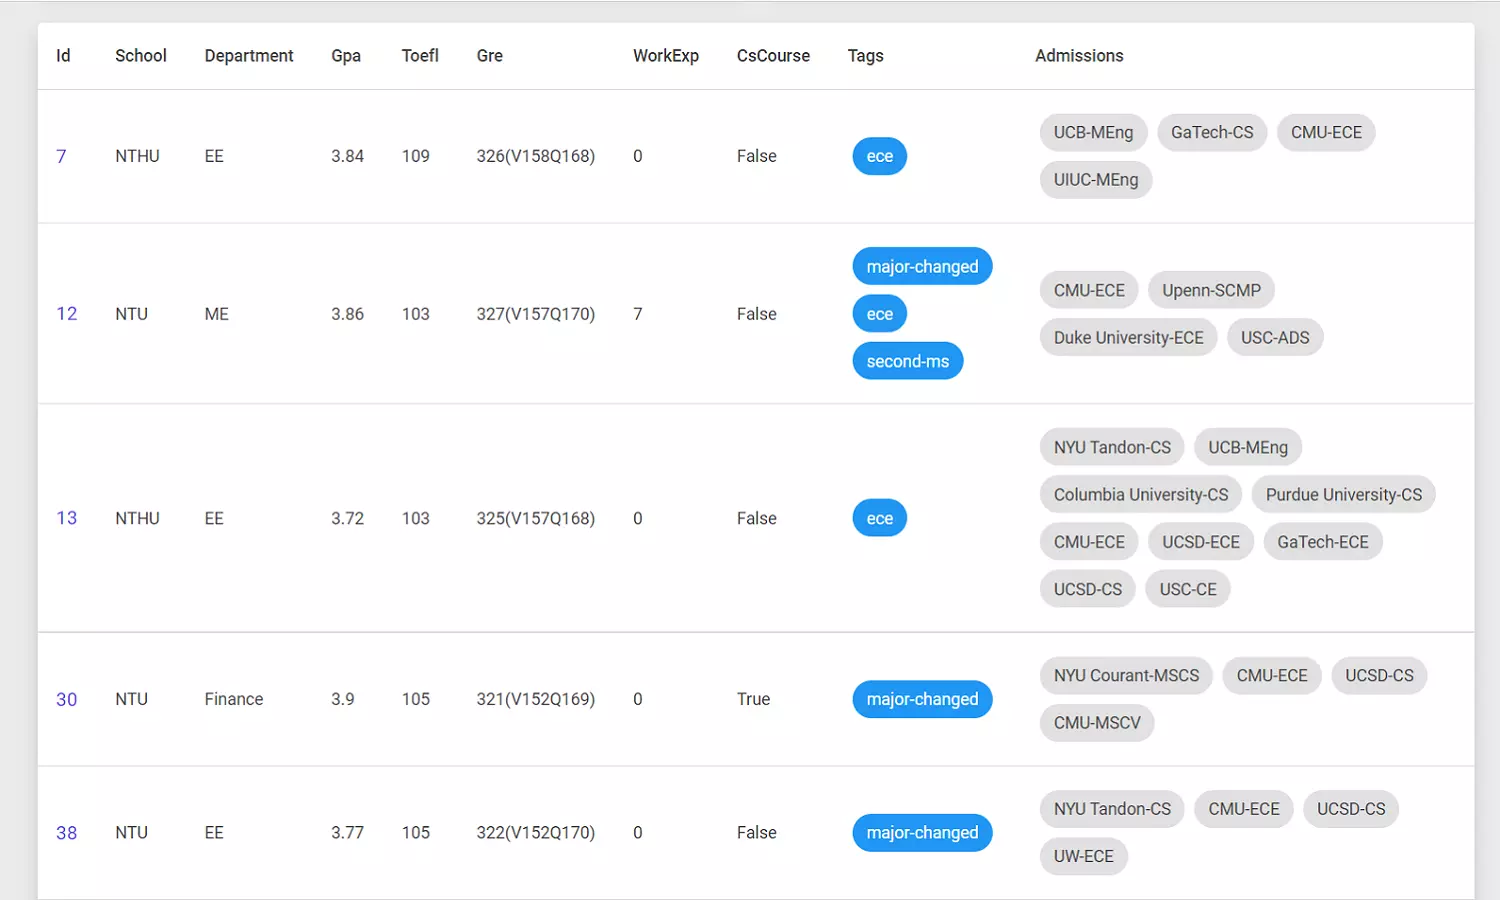Click the USC-ADS admission chip
1500x900 pixels.
[x=1274, y=338]
